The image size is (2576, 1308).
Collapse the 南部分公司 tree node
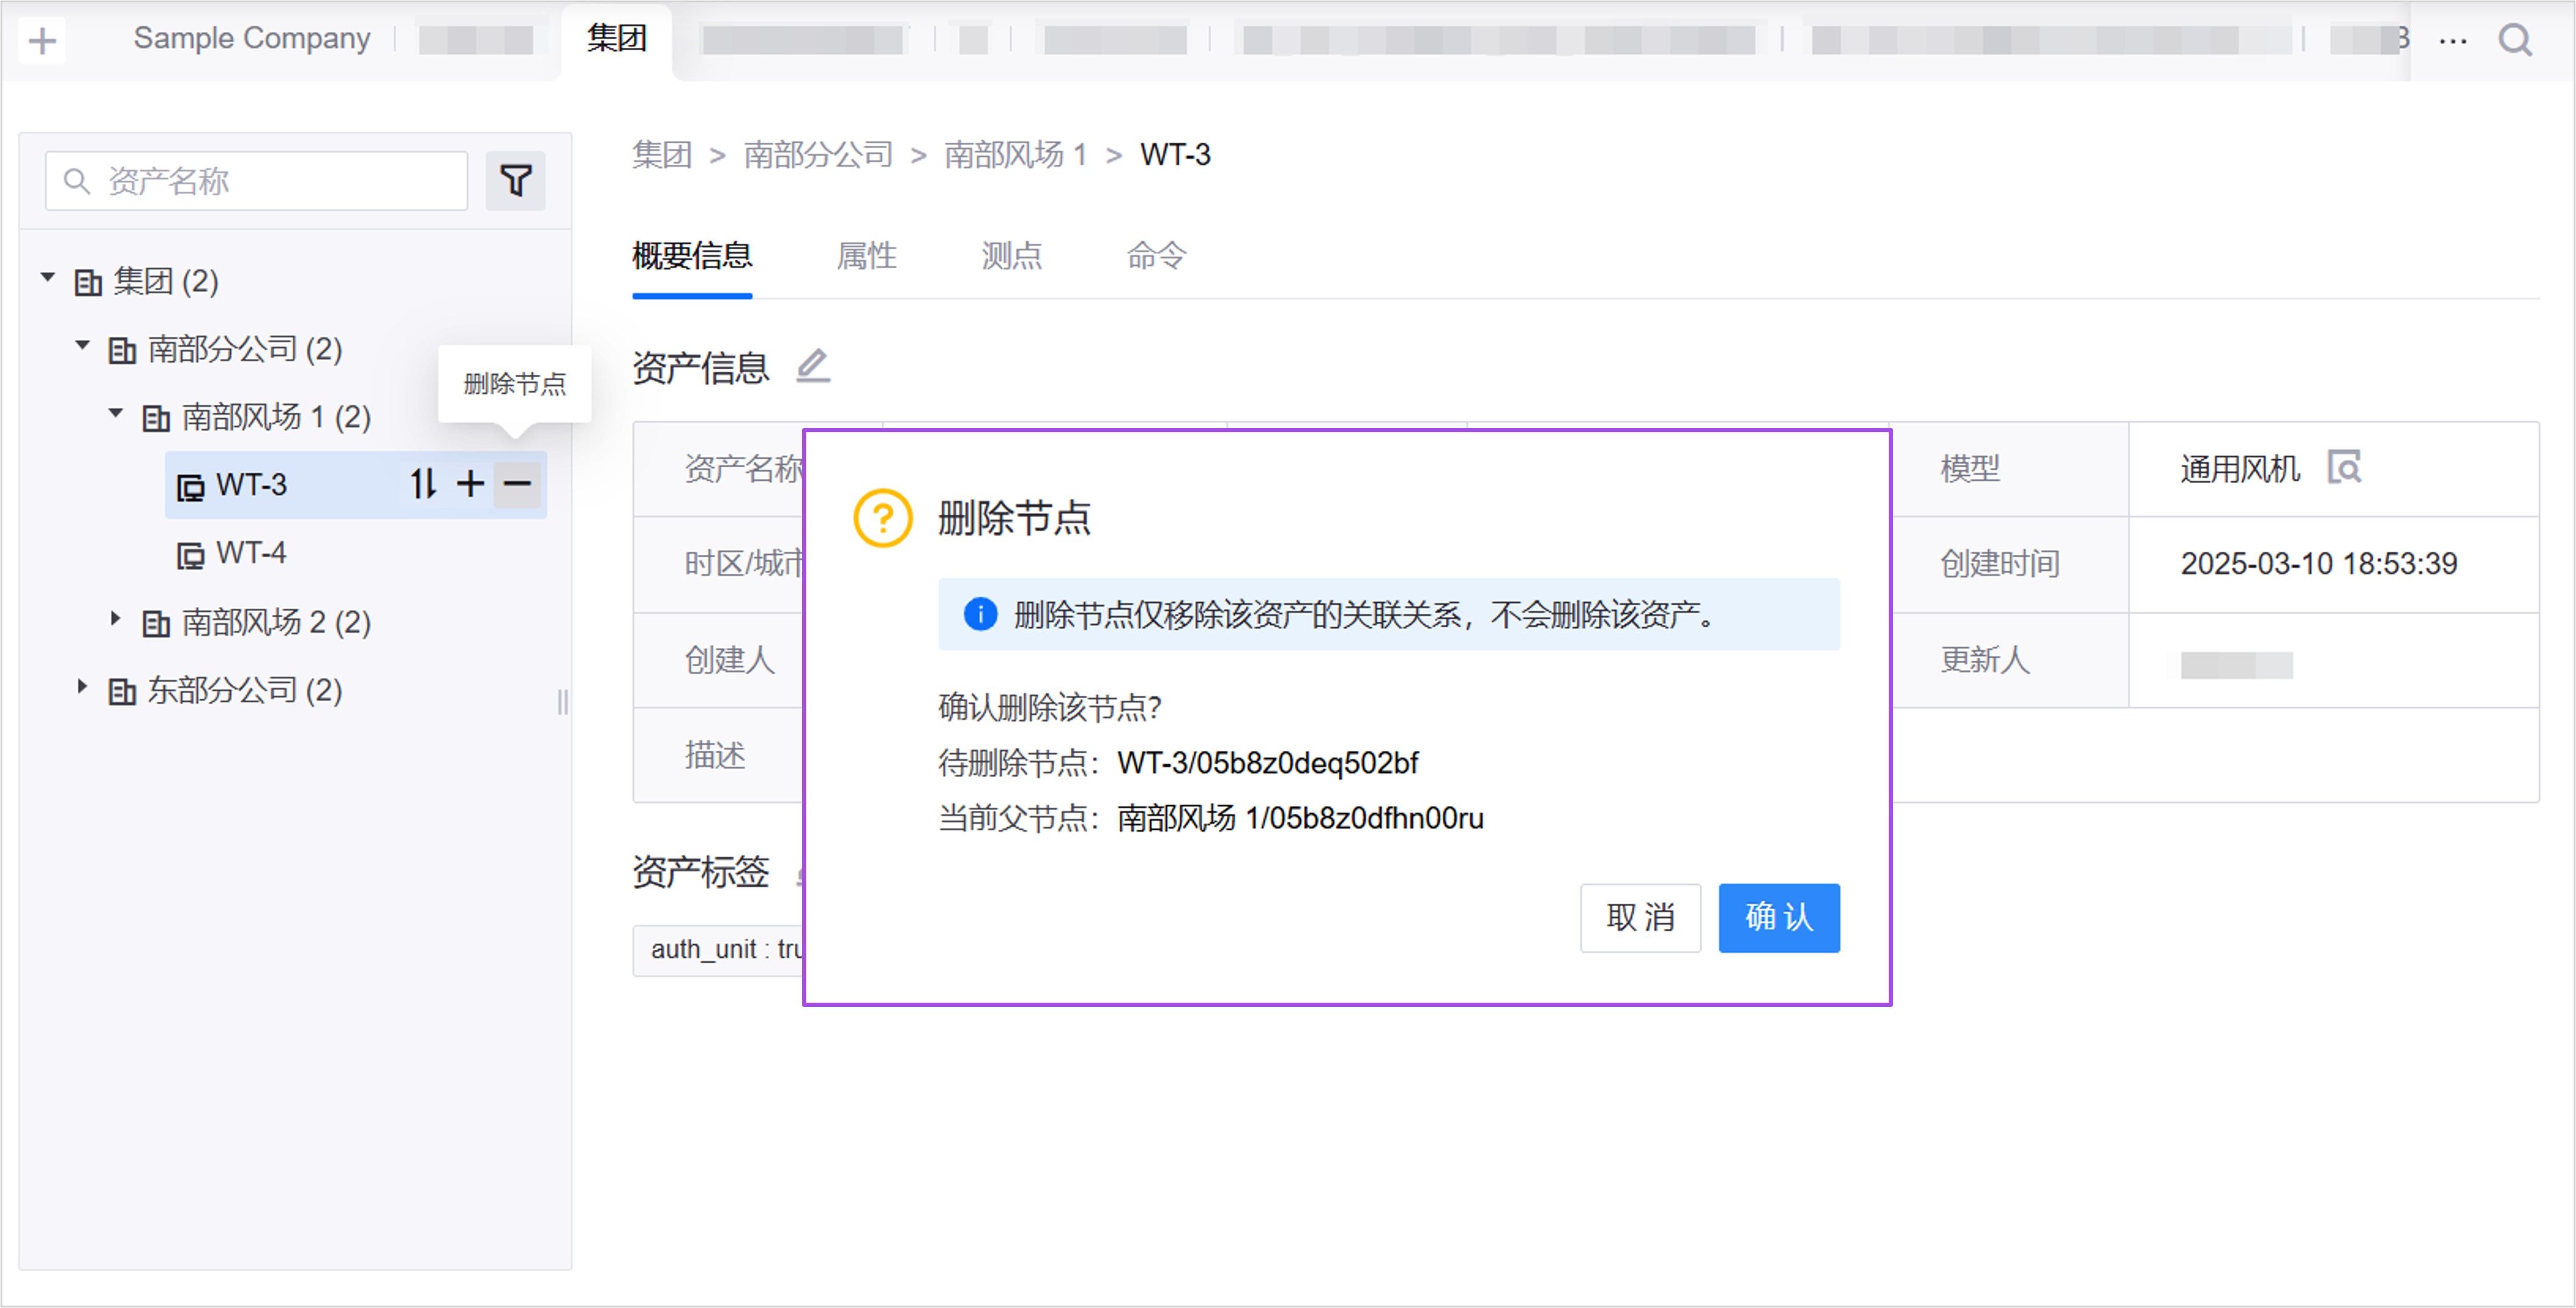pyautogui.click(x=83, y=346)
